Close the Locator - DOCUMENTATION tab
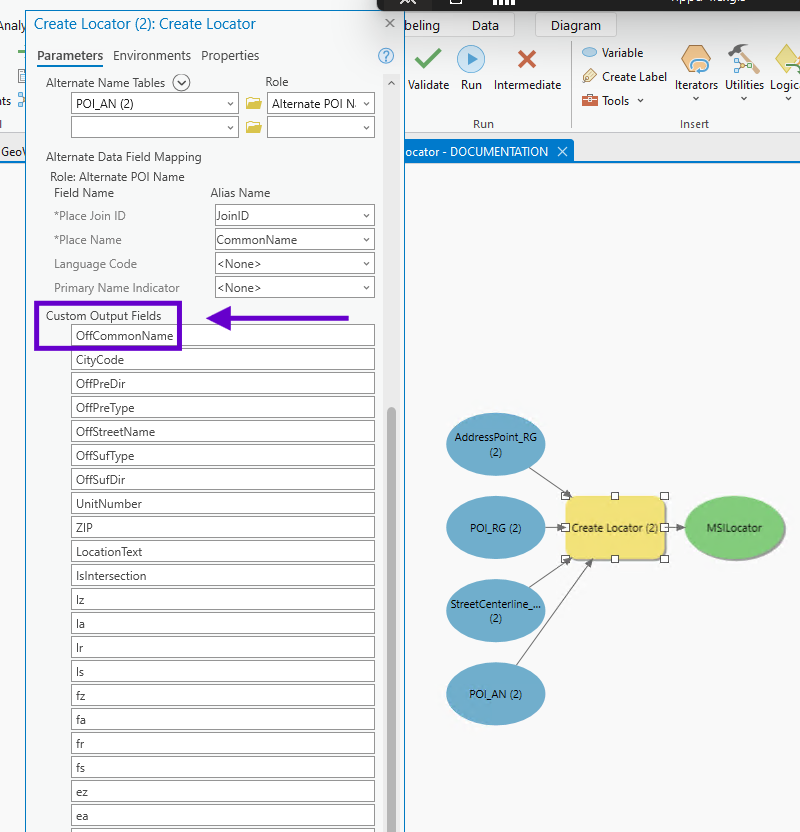This screenshot has height=832, width=800. point(562,152)
